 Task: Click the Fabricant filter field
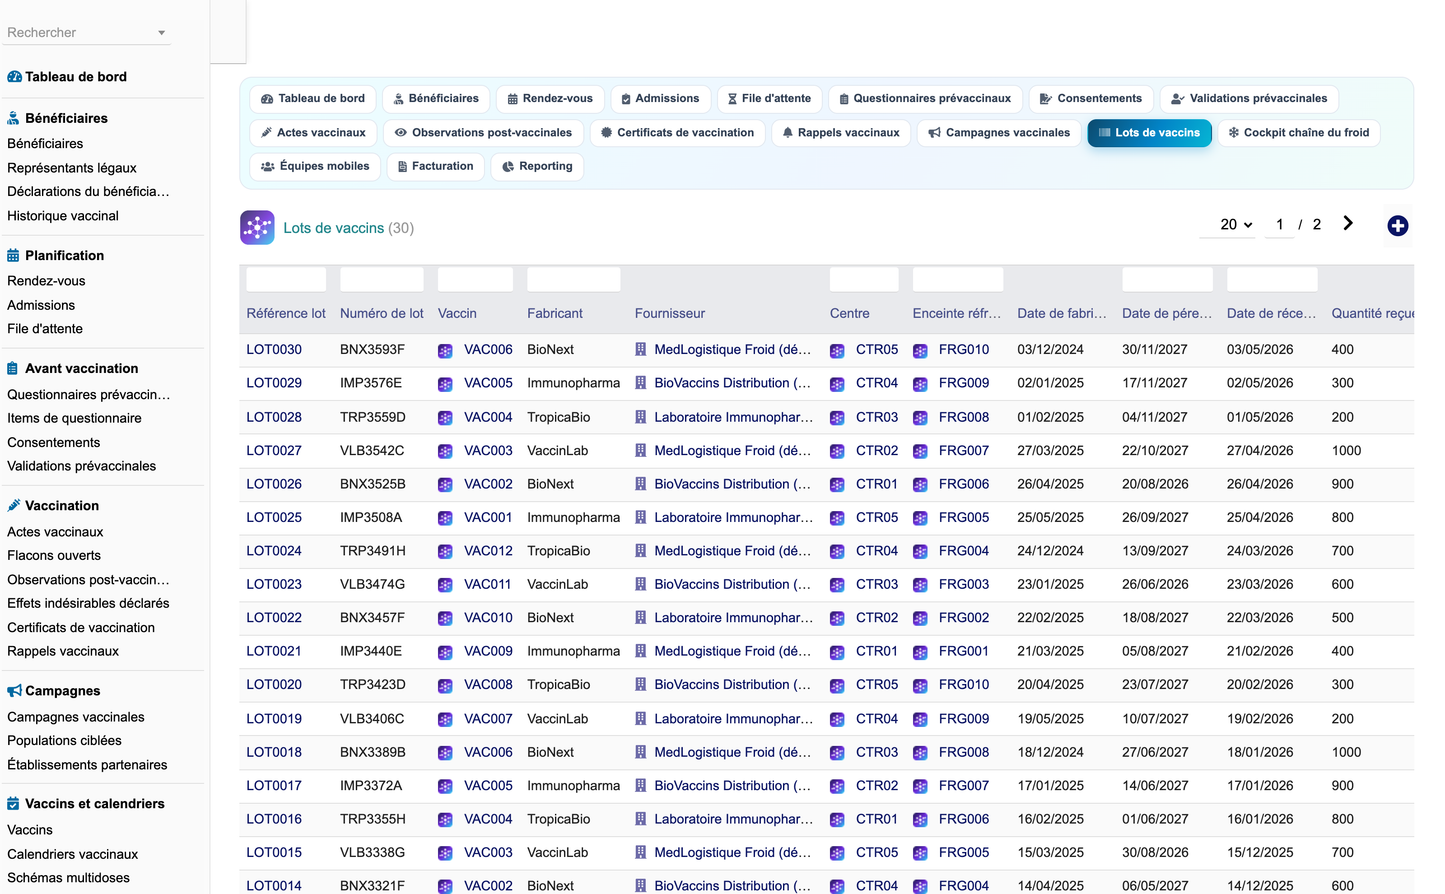[x=574, y=279]
